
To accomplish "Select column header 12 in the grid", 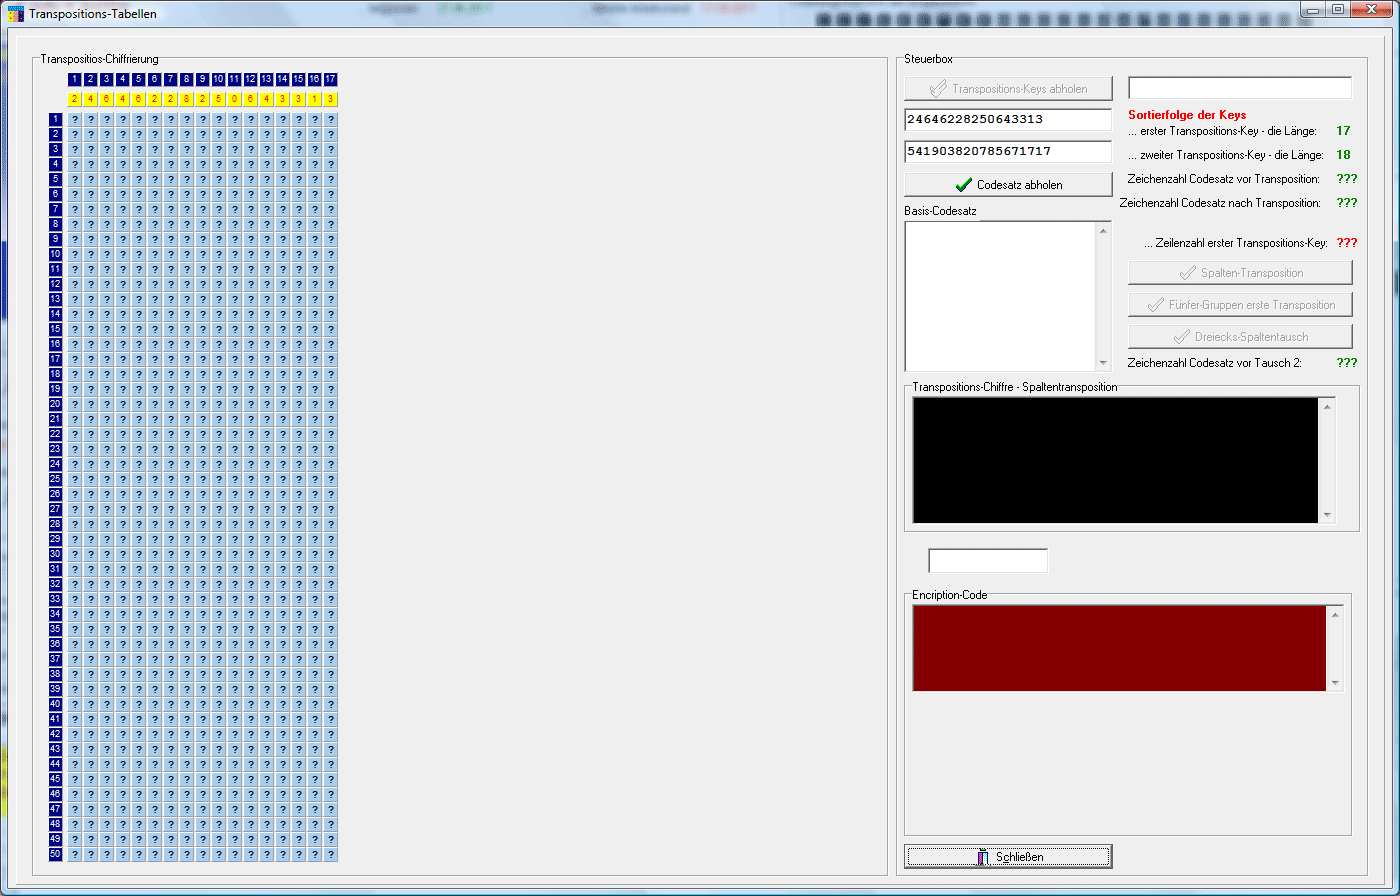I will [250, 79].
